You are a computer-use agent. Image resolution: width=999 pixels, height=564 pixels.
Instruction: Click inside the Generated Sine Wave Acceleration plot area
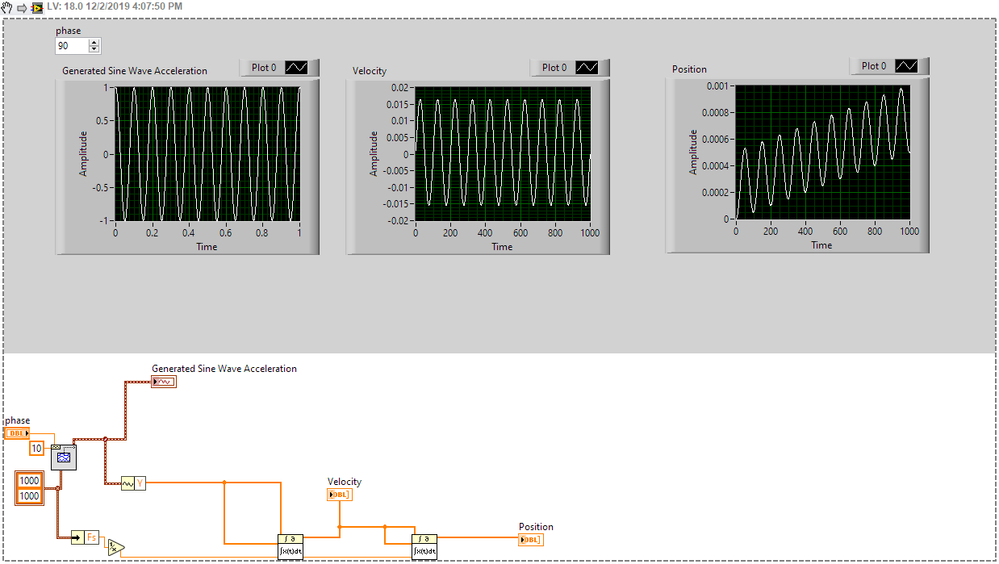(207, 154)
